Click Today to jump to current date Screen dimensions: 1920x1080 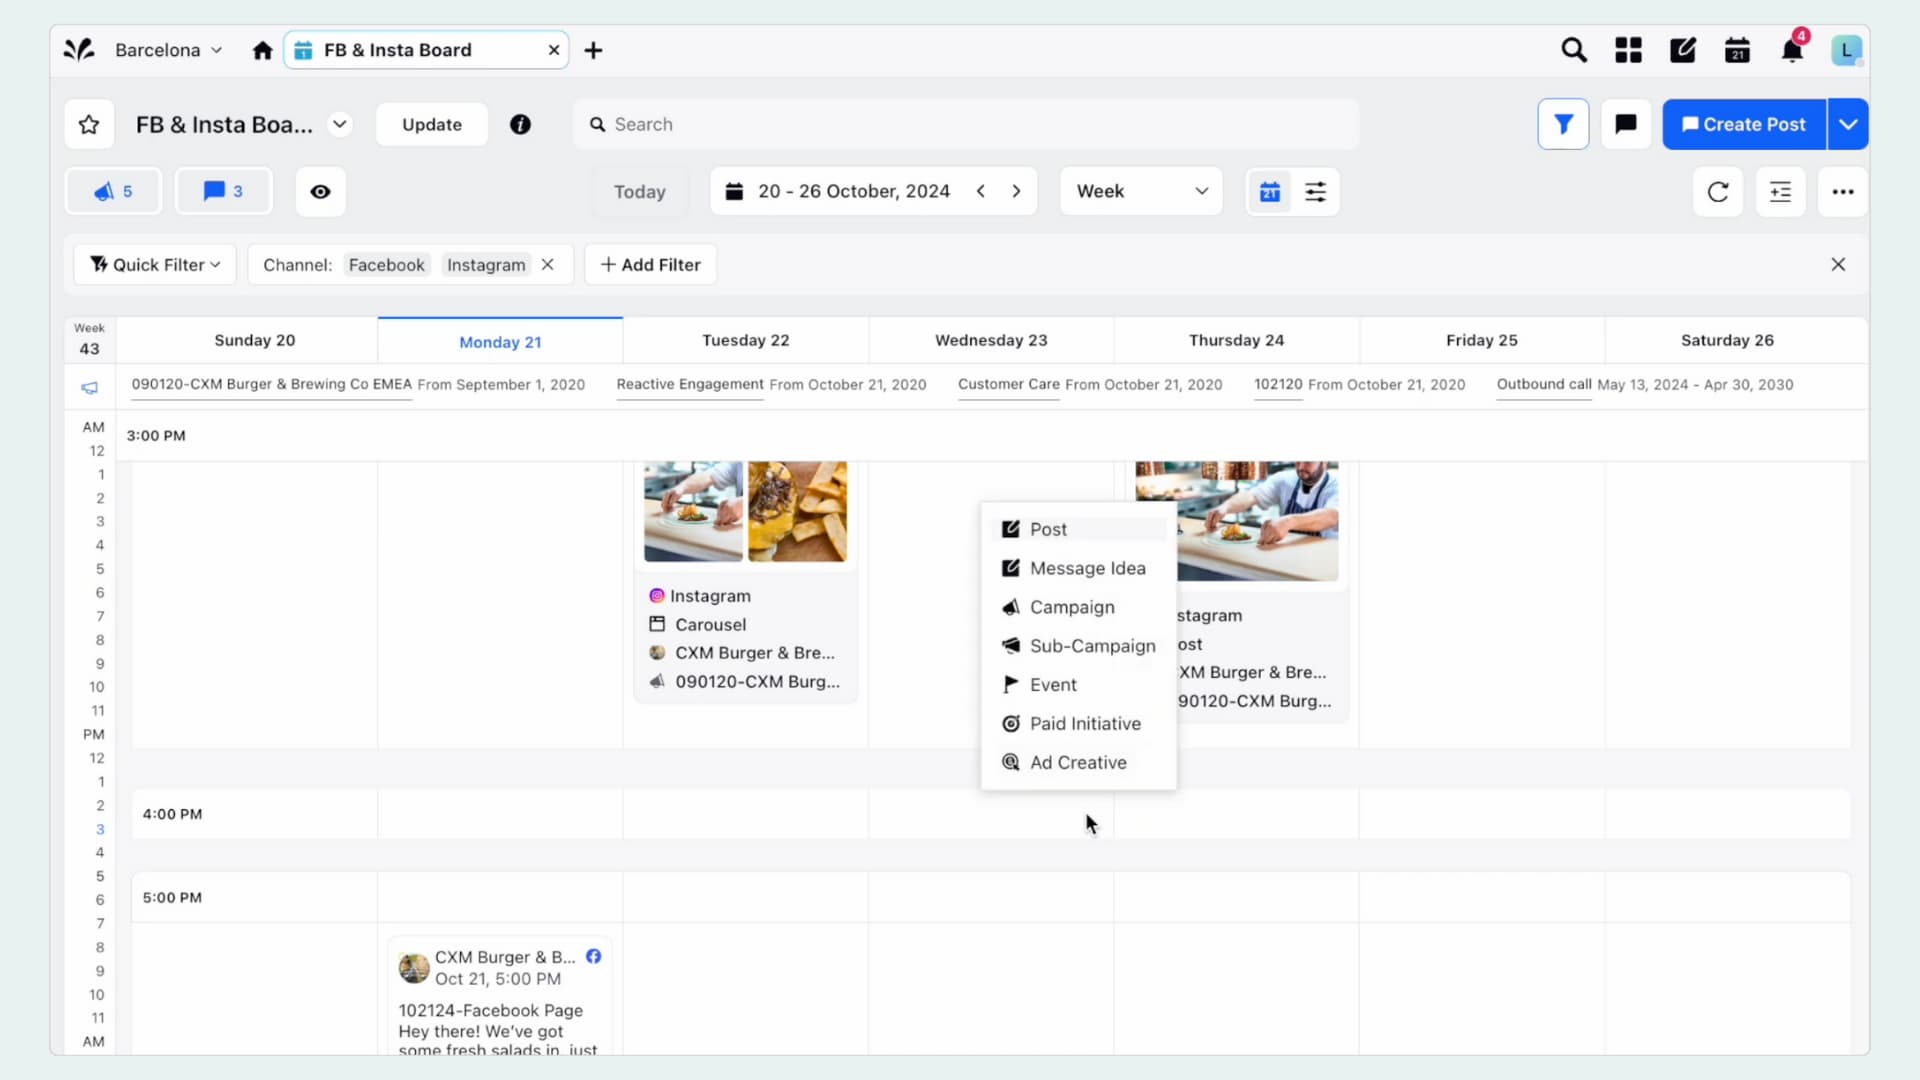pyautogui.click(x=640, y=191)
